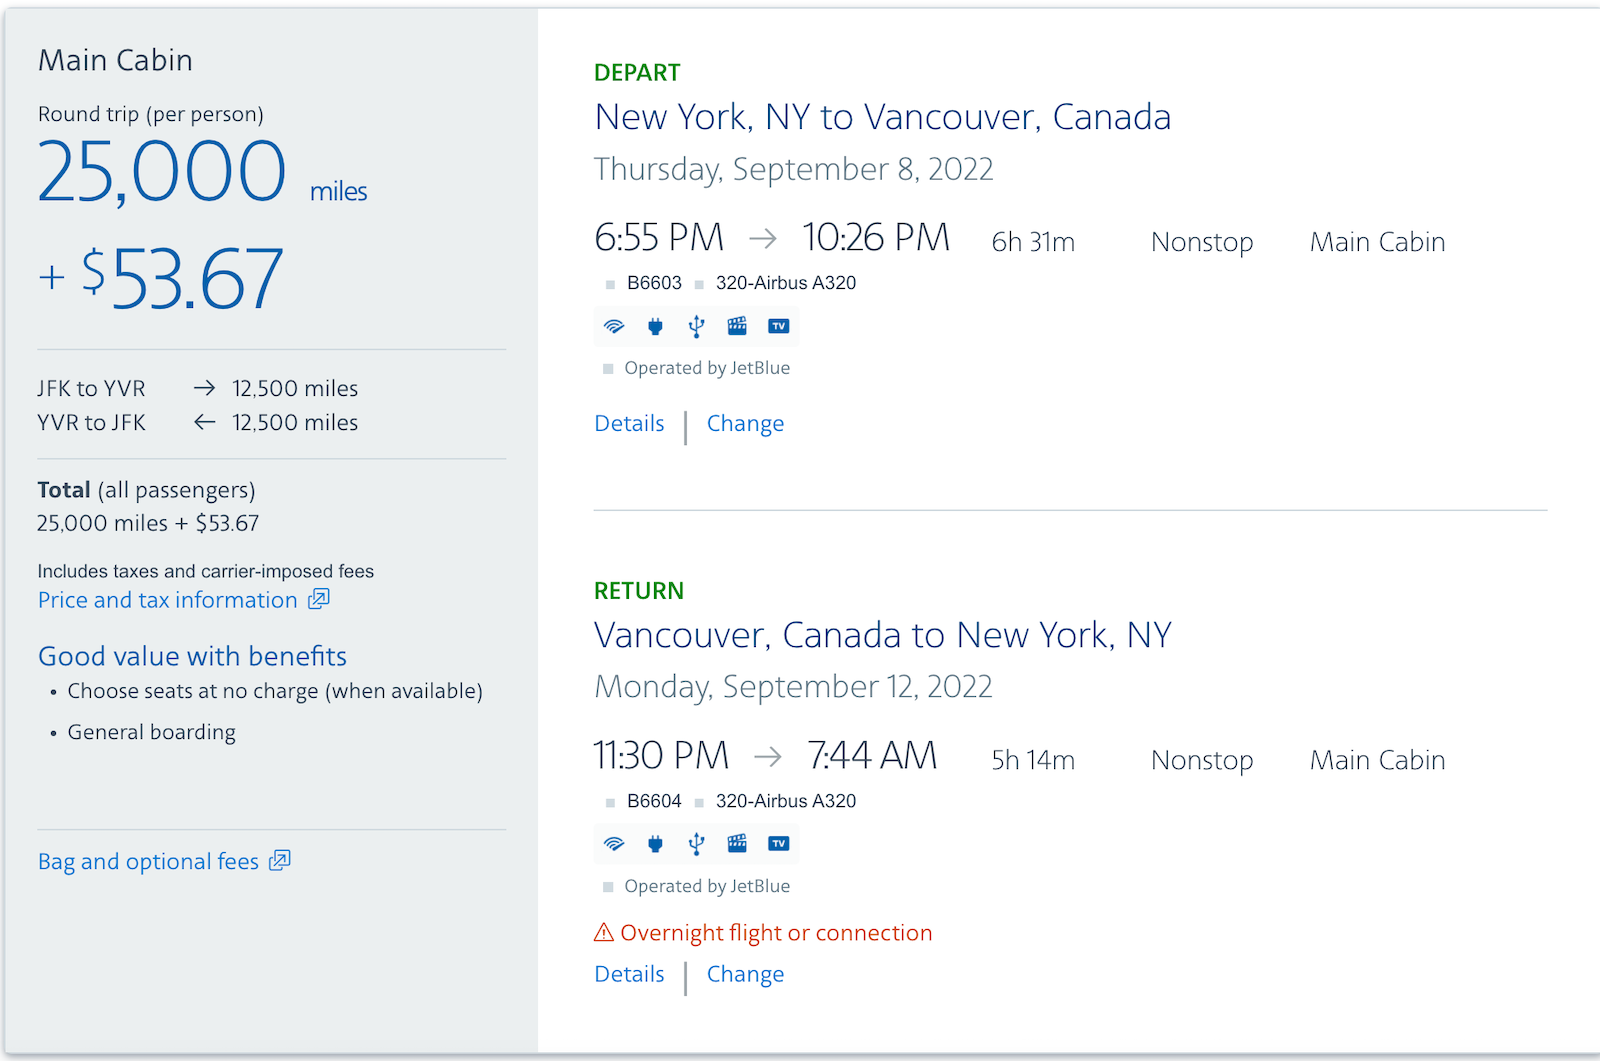Select the WiFi icon for flight B6604
Image resolution: width=1600 pixels, height=1061 pixels.
(613, 844)
